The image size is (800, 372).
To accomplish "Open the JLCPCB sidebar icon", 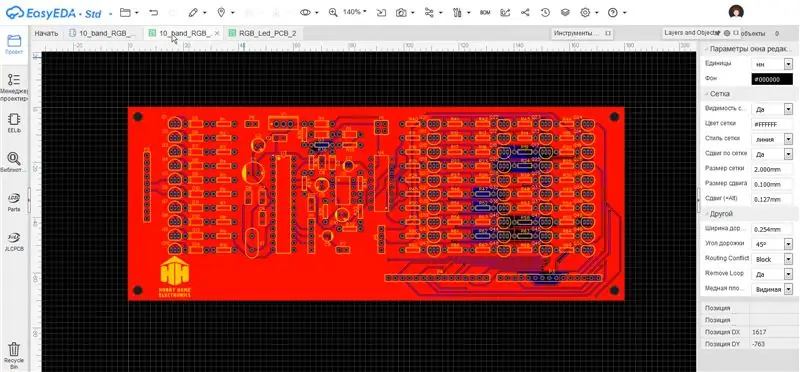I will (14, 241).
